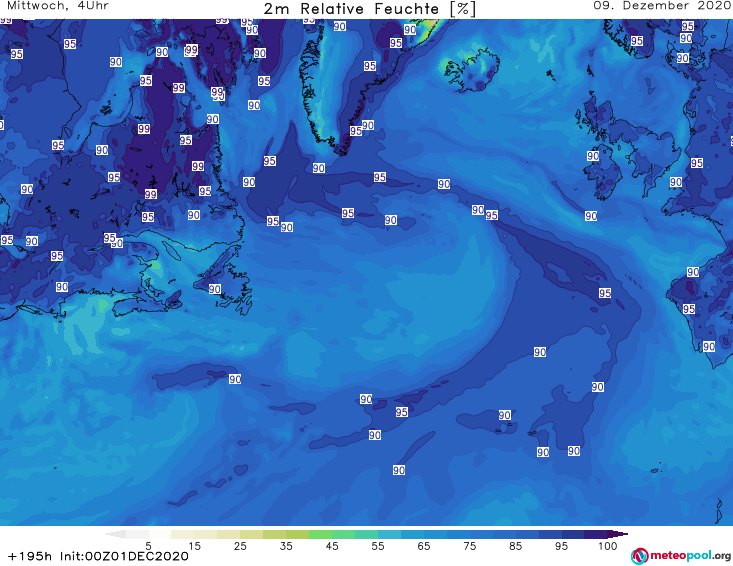Click the "+195h" forecast hour text
The height and width of the screenshot is (566, 733).
tap(30, 556)
